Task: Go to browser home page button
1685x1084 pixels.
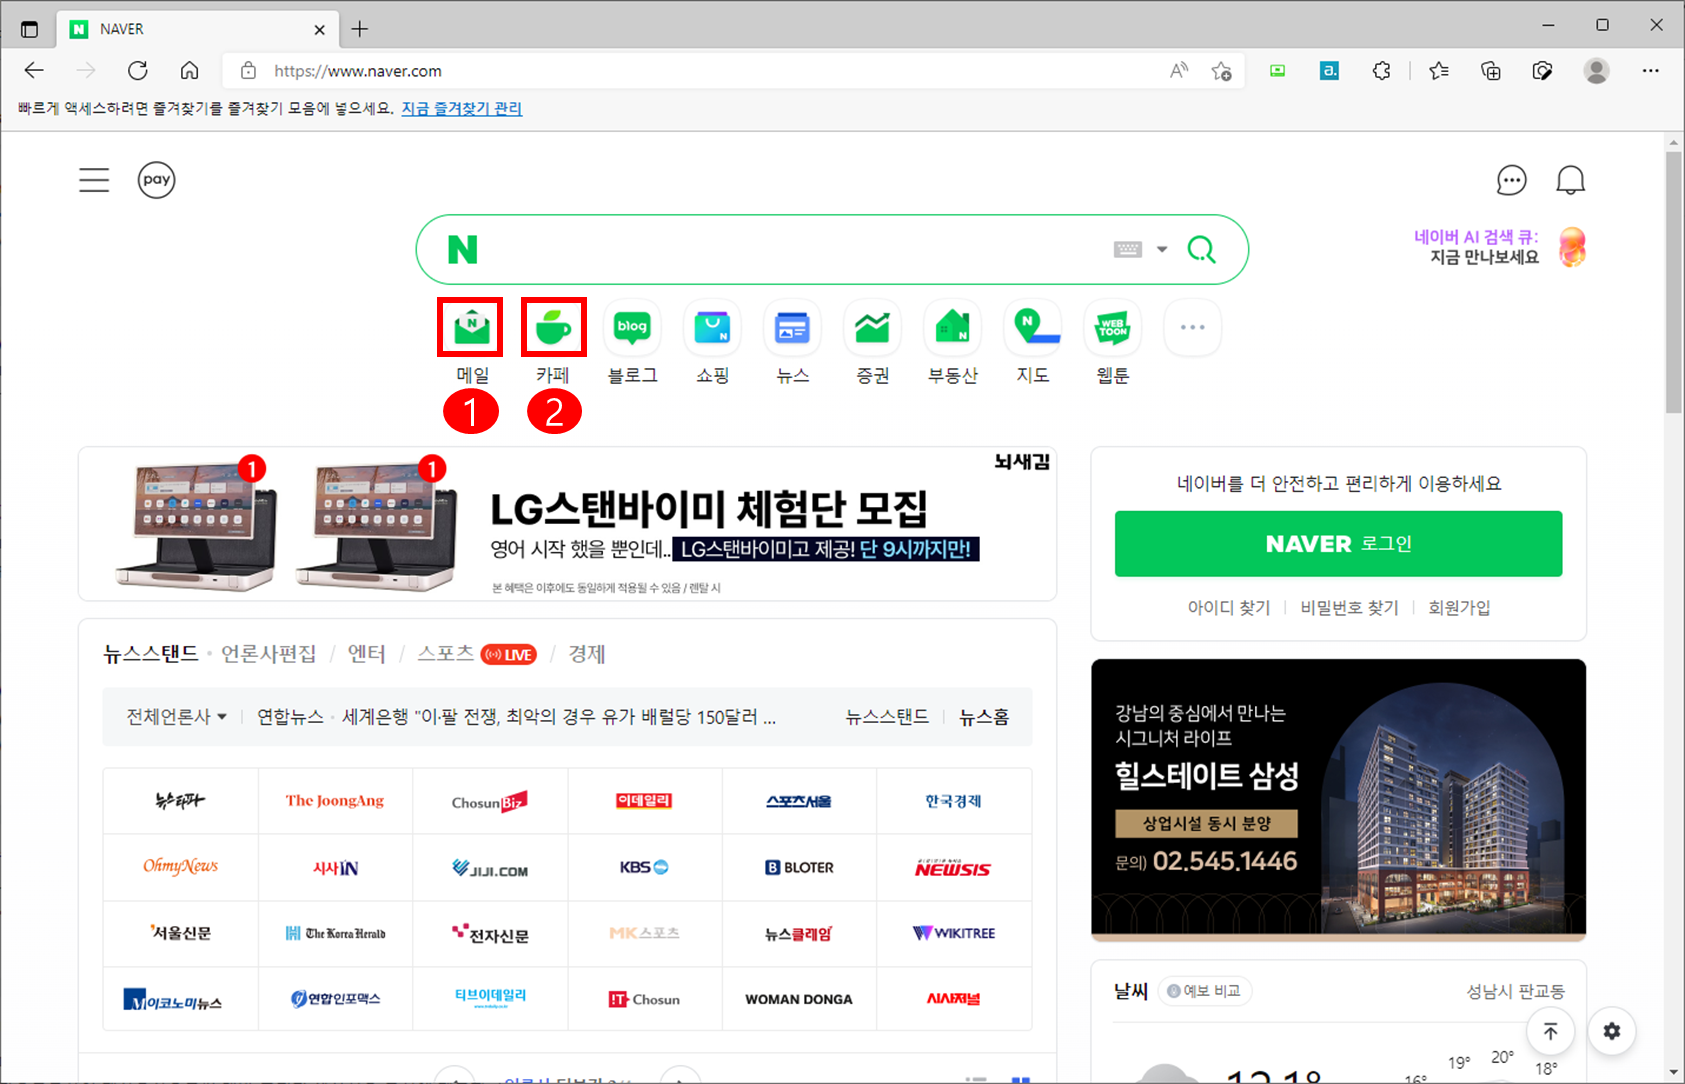Action: point(189,70)
